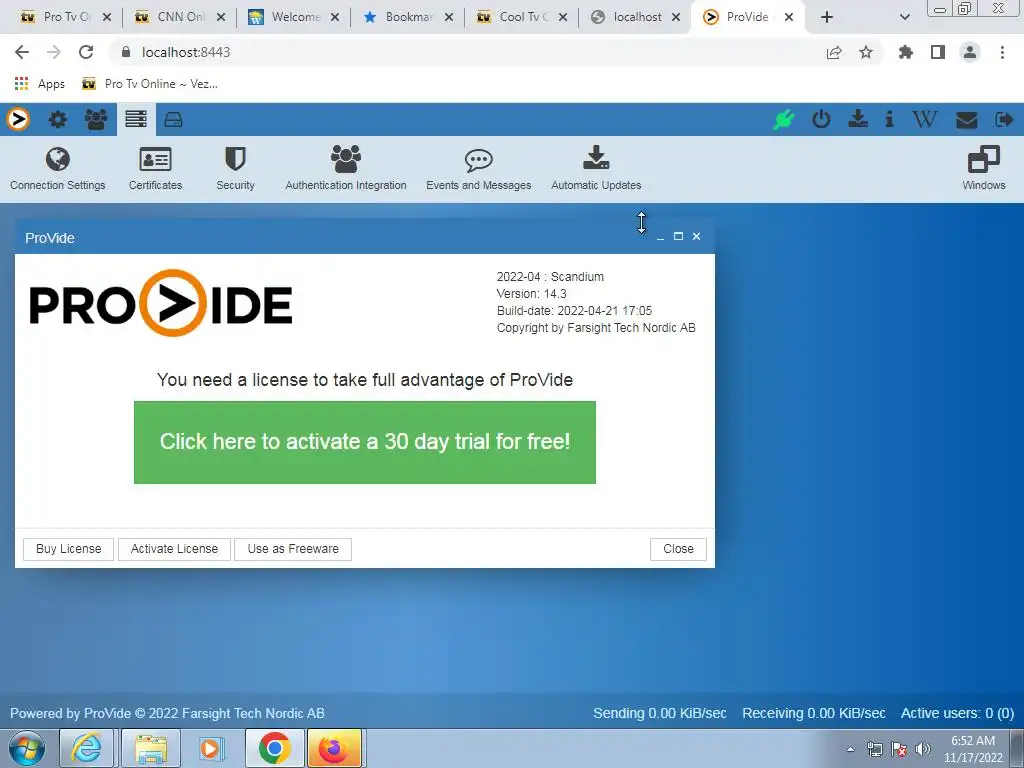Show hidden system tray icons arrow
This screenshot has width=1024, height=768.
point(850,749)
